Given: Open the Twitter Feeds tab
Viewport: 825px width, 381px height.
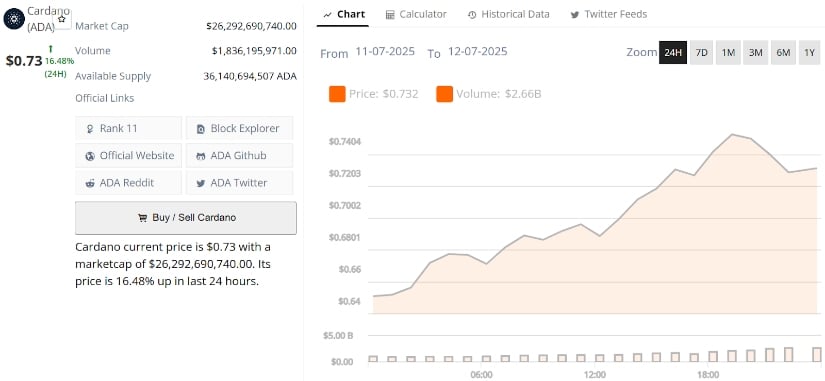Looking at the screenshot, I should 609,15.
